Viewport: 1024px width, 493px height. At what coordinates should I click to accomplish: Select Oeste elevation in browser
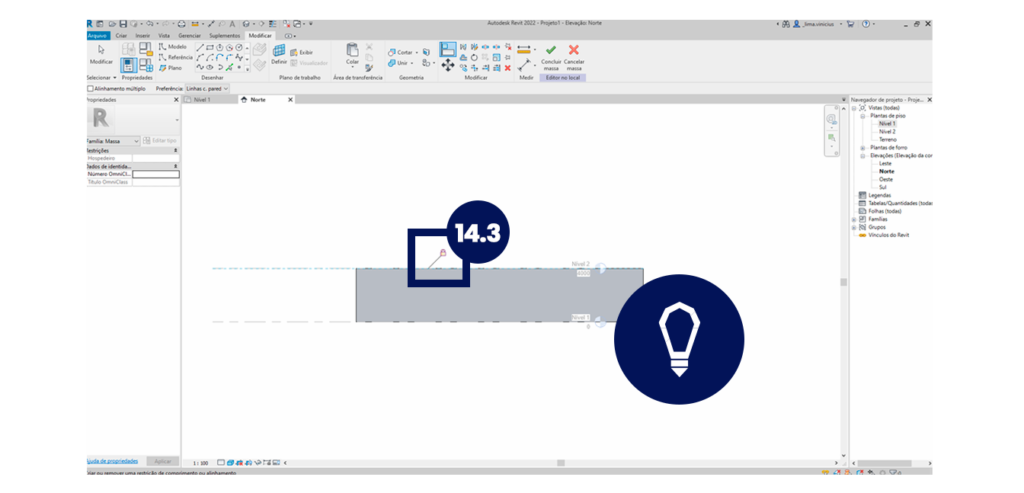[x=886, y=179]
